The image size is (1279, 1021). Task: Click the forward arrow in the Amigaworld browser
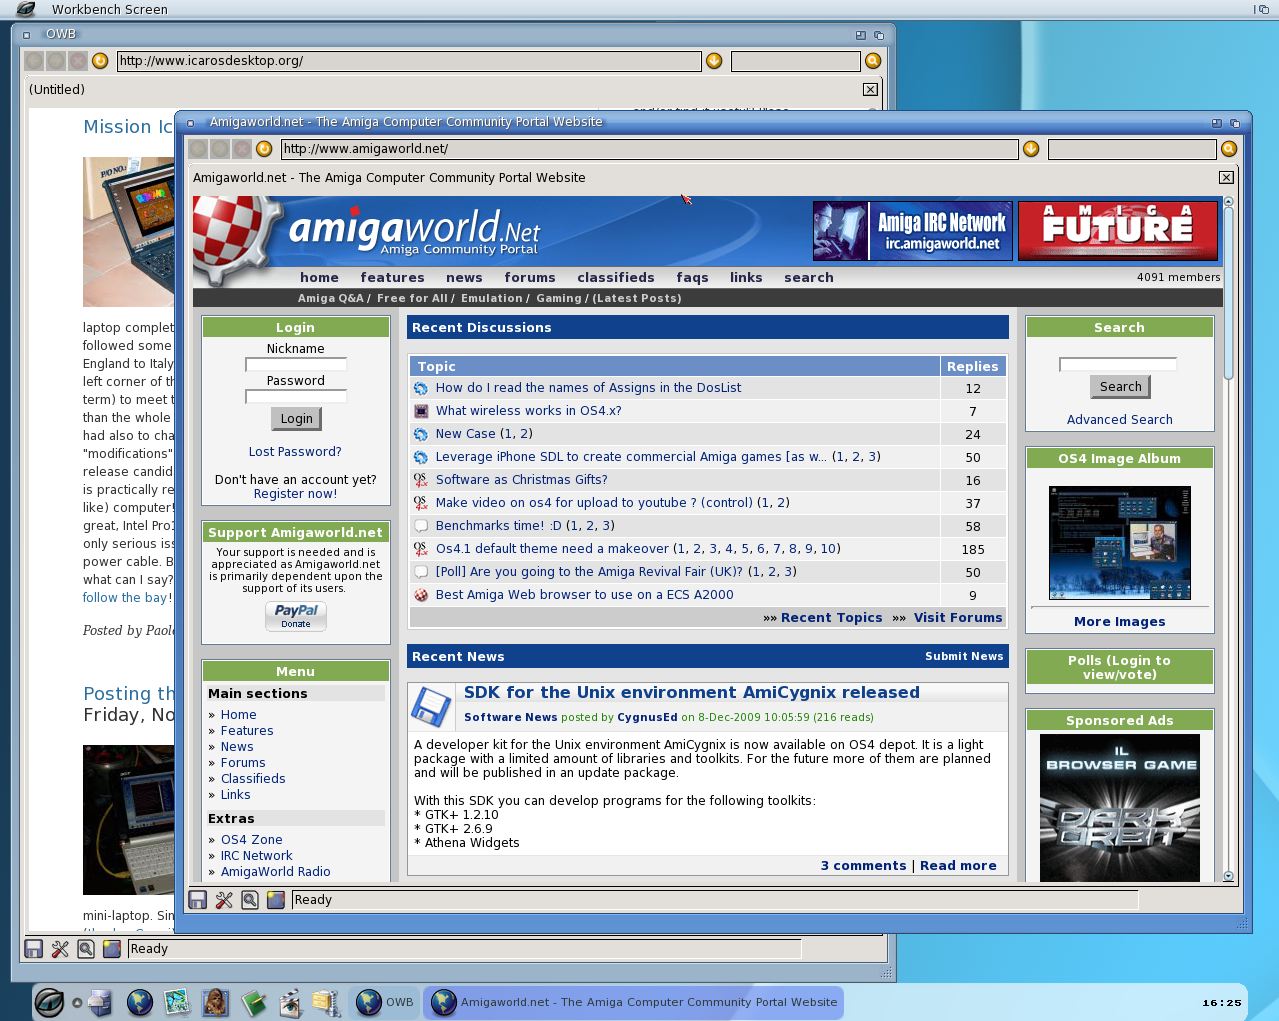pos(220,149)
